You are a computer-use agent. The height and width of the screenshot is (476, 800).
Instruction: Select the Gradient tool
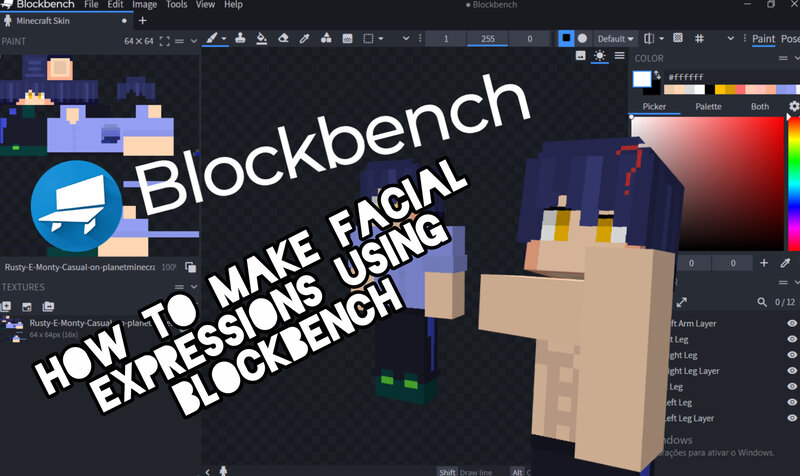(x=347, y=38)
